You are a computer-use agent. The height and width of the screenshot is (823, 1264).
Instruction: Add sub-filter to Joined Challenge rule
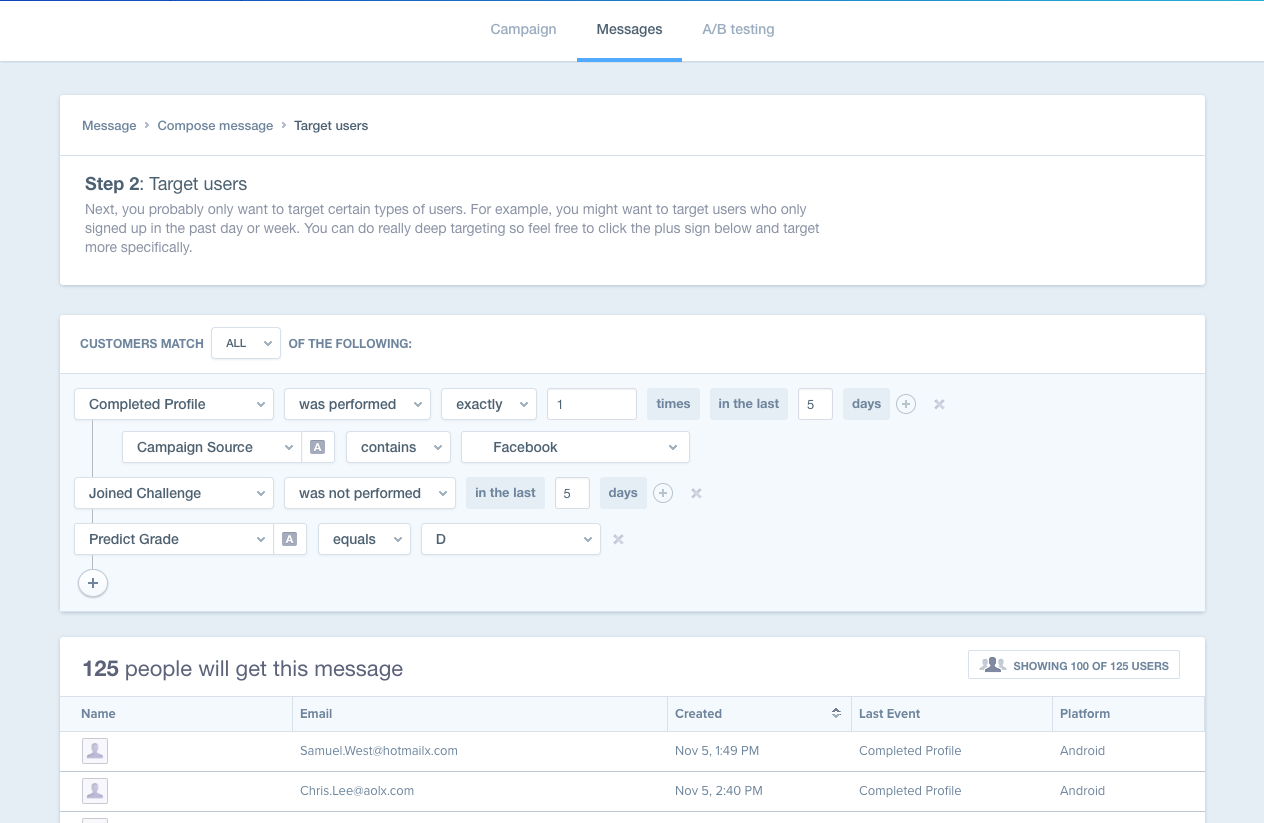[663, 493]
